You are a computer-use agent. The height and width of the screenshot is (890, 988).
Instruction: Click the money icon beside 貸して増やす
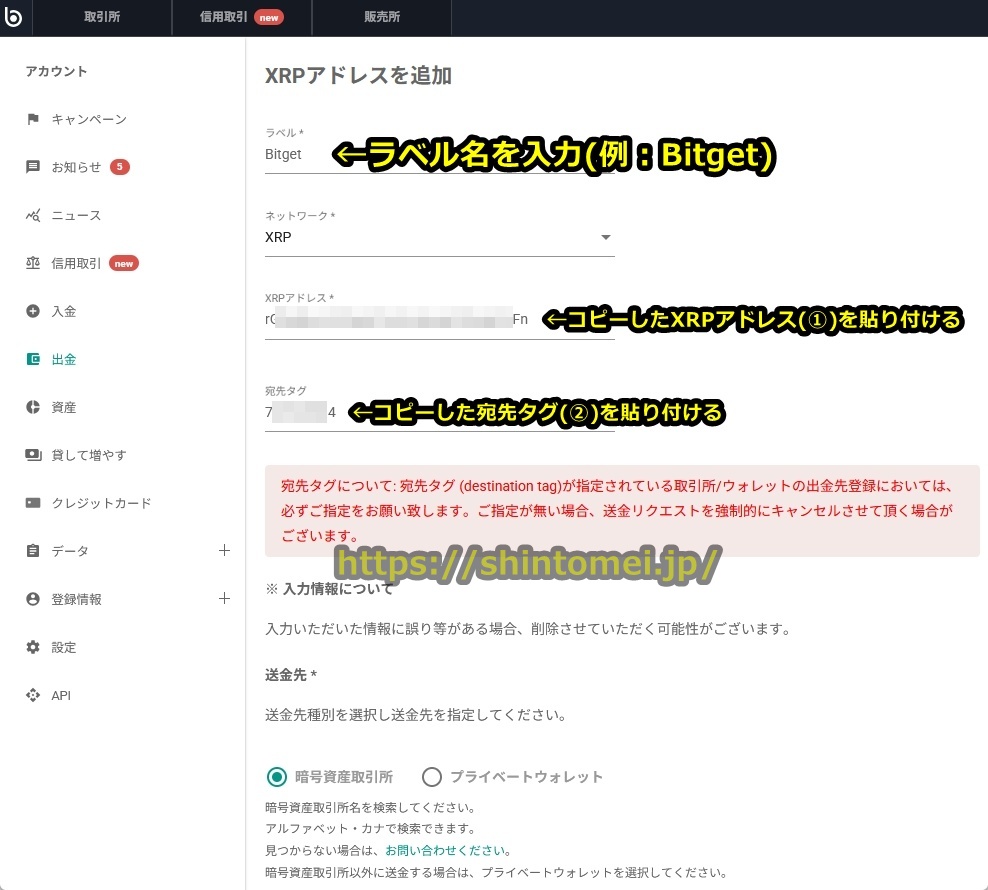click(x=33, y=455)
